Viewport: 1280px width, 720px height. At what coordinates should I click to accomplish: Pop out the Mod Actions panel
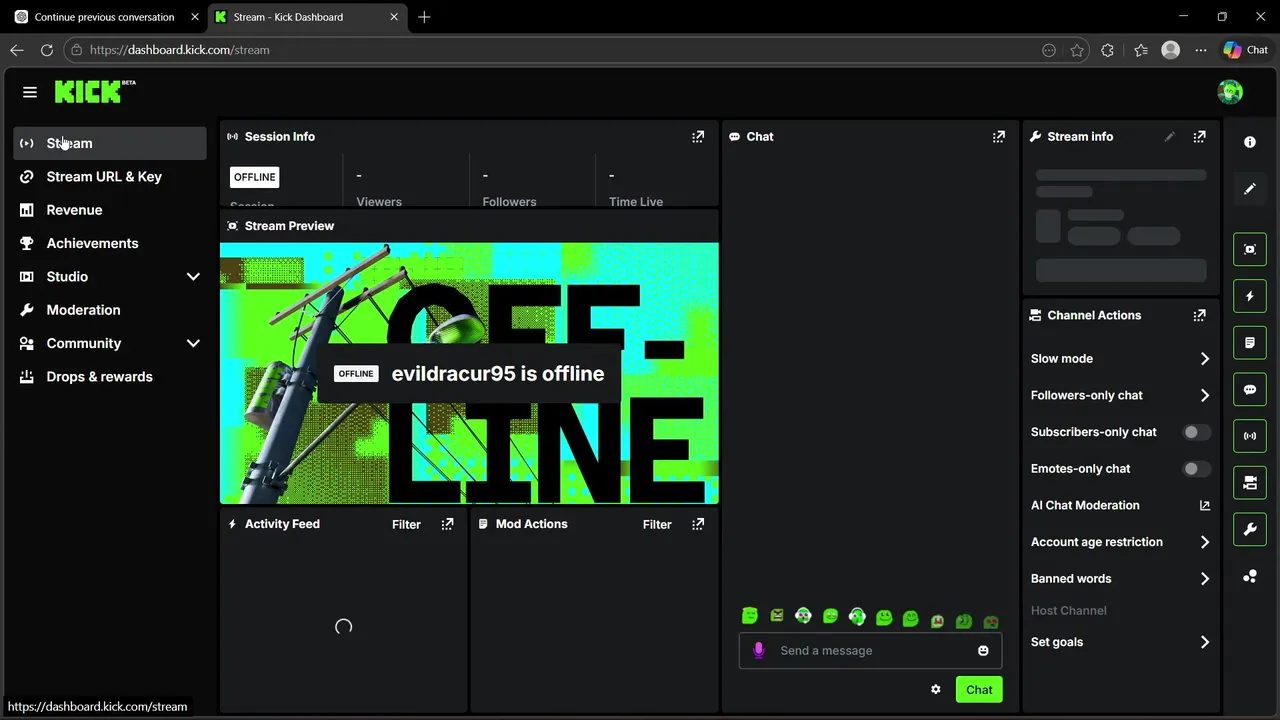pyautogui.click(x=698, y=524)
